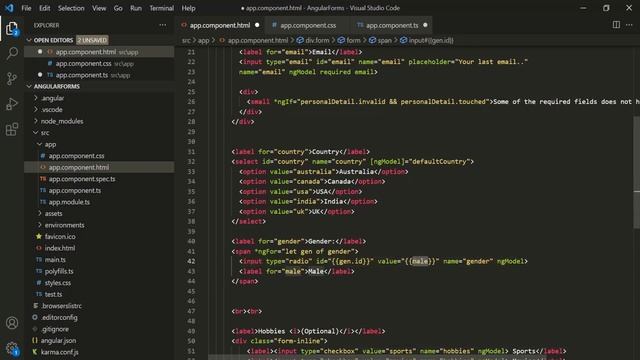The height and width of the screenshot is (360, 640).
Task: Click unsaved dot on app.component.html tab
Action: pyautogui.click(x=257, y=25)
